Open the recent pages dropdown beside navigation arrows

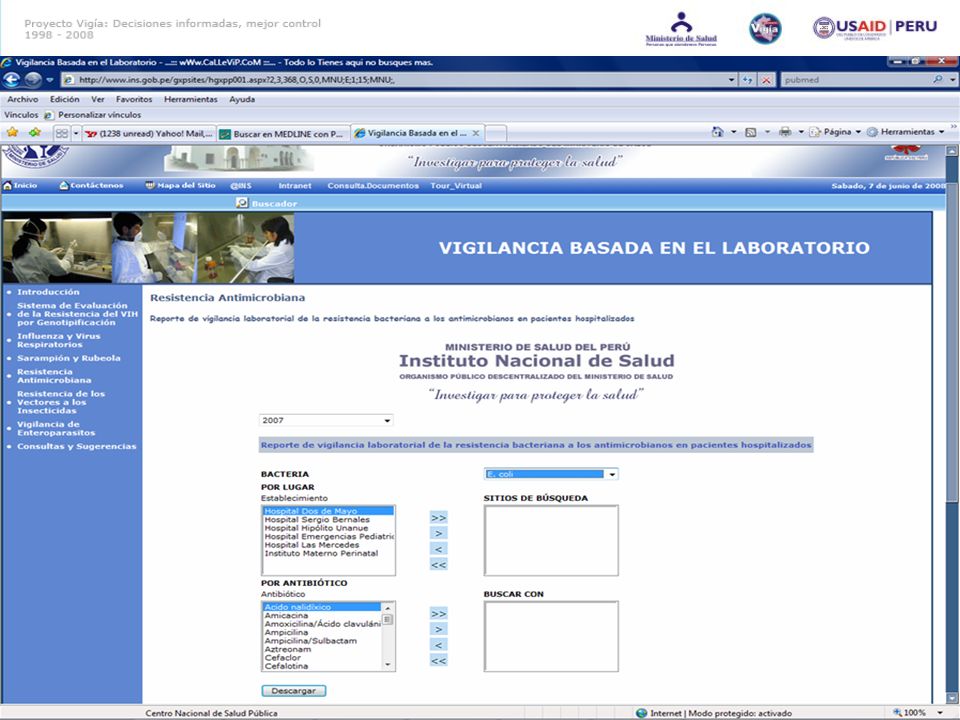(x=50, y=80)
